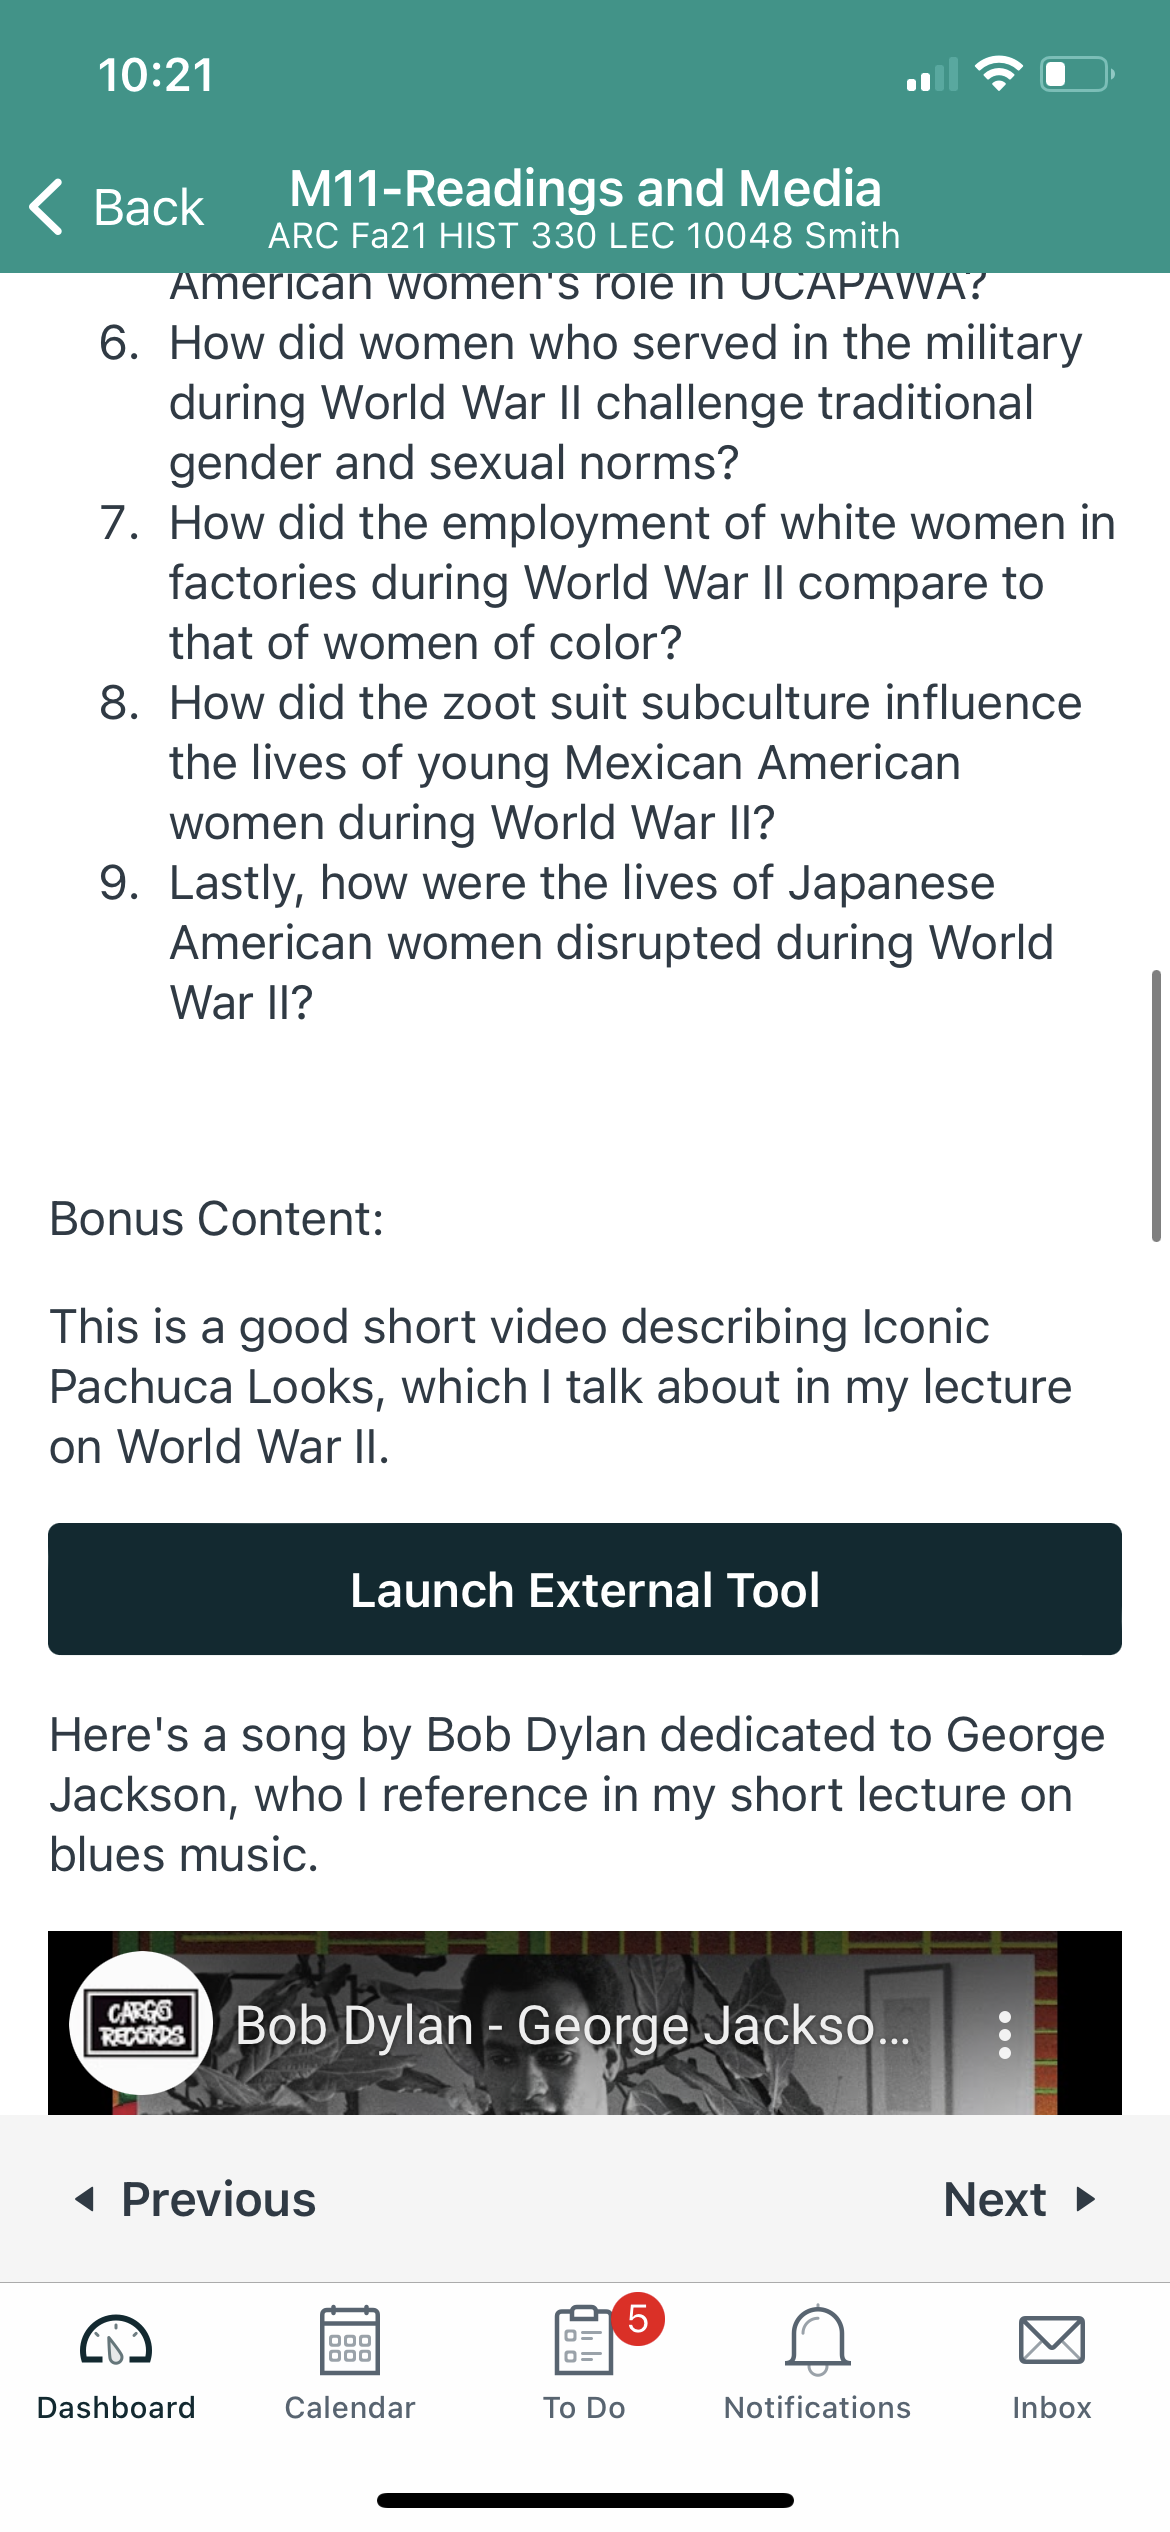The width and height of the screenshot is (1170, 2532).
Task: Open the Calendar tab icon
Action: tap(349, 2340)
